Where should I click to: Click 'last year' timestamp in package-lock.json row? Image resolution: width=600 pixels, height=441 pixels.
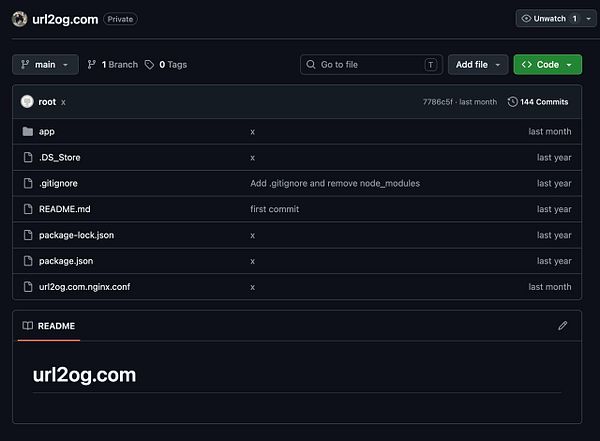554,235
